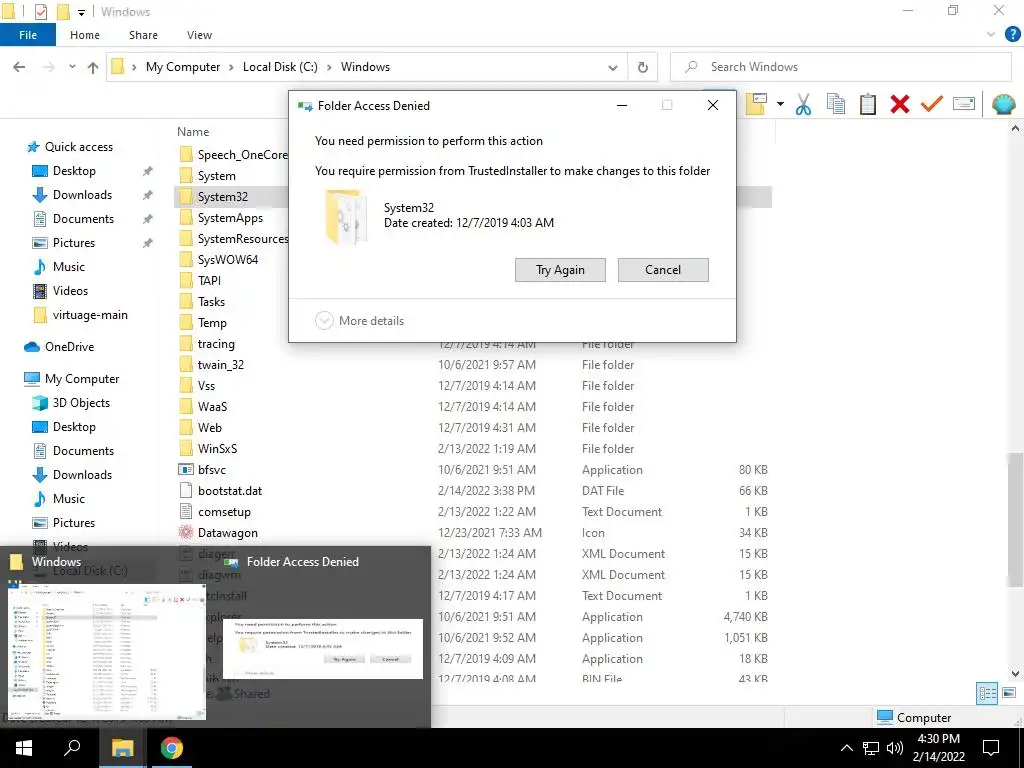The image size is (1024, 768).
Task: Click File Explorer on the taskbar
Action: point(122,748)
